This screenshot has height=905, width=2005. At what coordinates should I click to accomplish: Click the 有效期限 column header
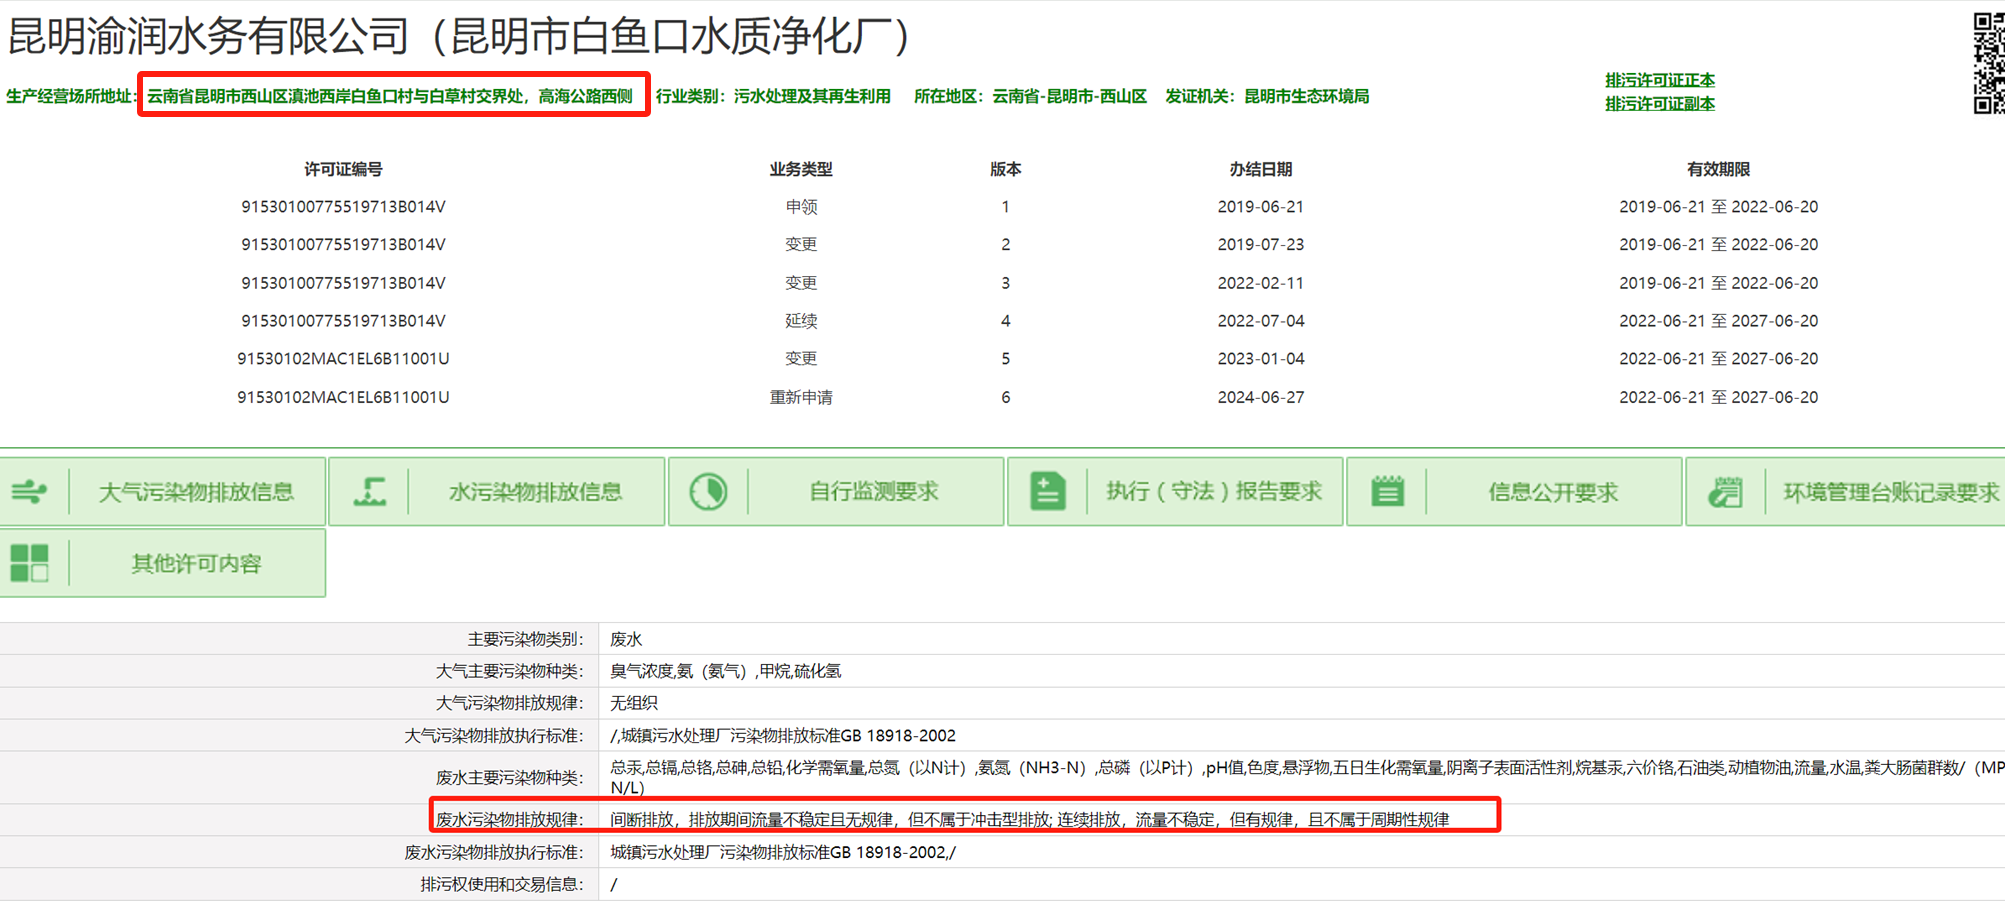1718,169
